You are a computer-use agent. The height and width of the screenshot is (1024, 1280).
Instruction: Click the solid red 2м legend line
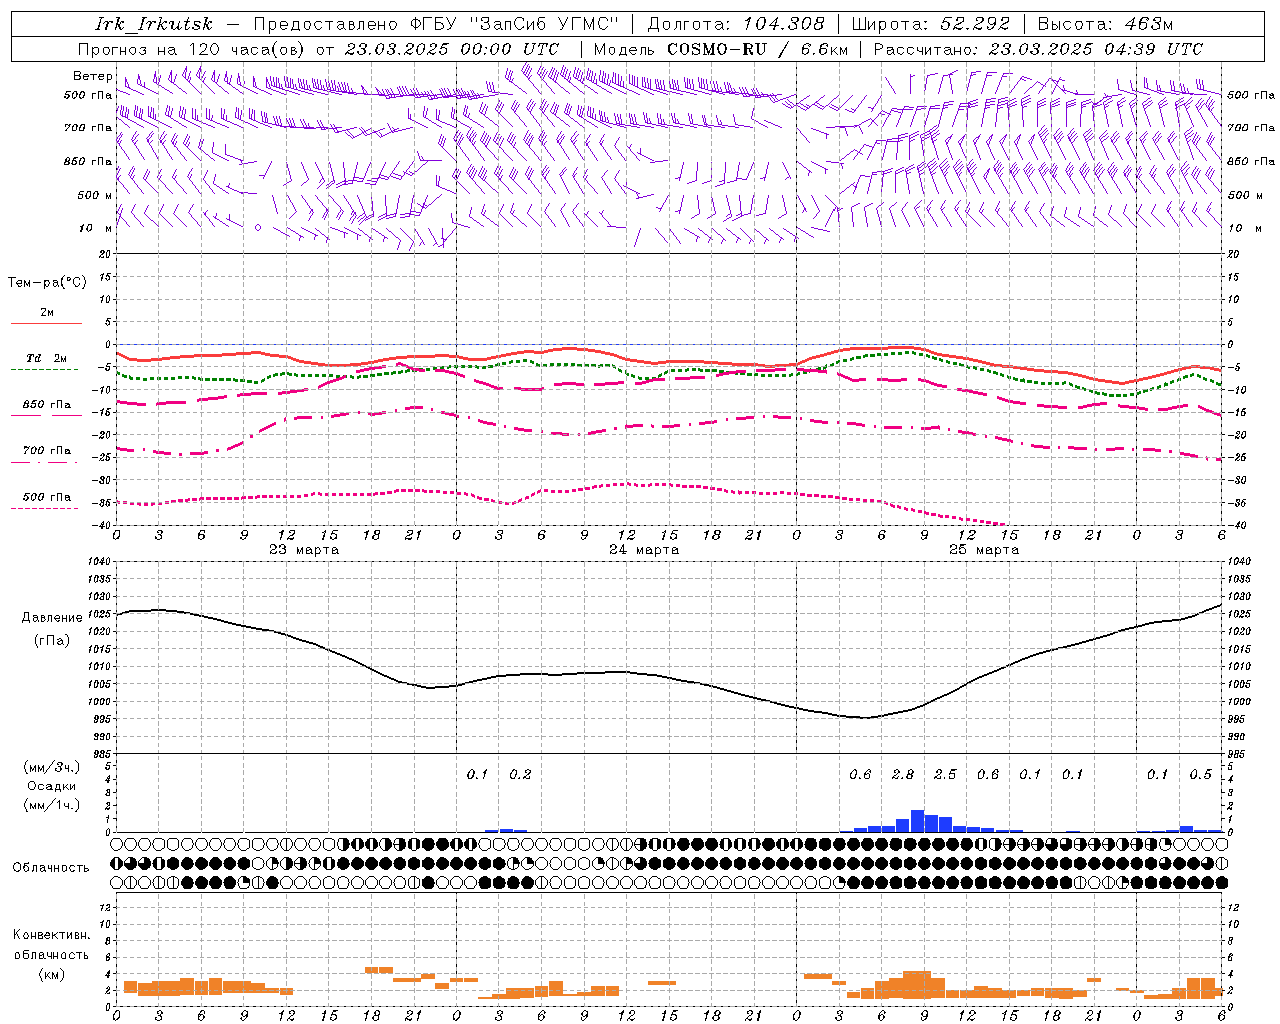point(46,323)
